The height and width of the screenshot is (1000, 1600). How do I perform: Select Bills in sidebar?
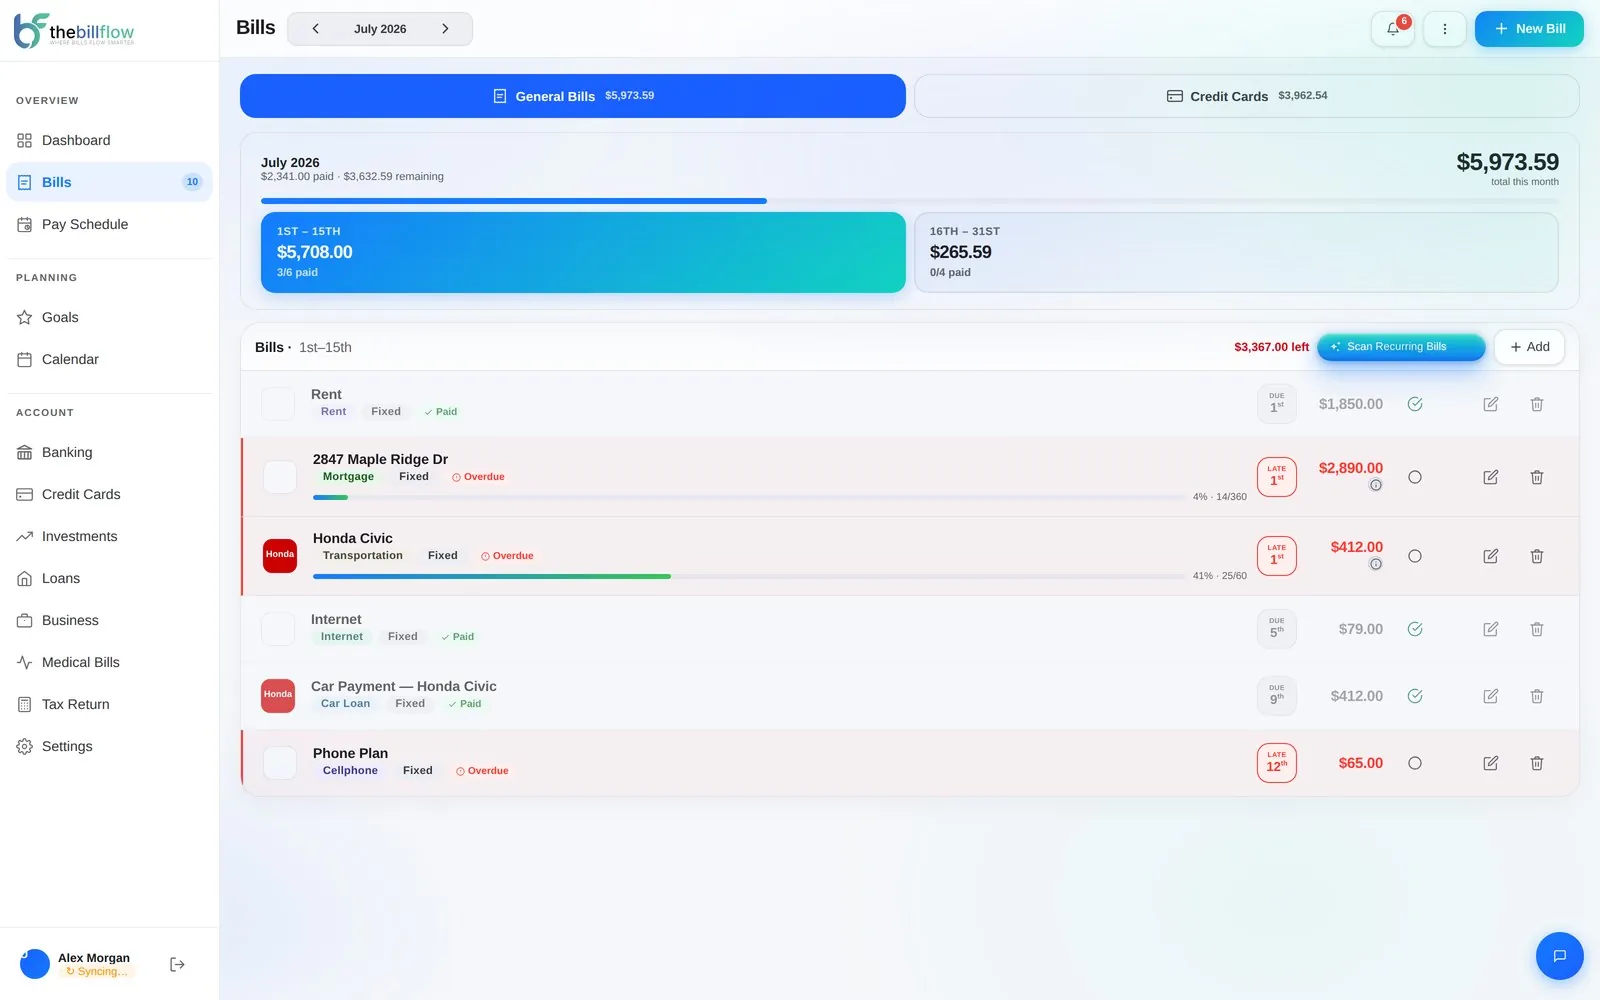click(109, 182)
